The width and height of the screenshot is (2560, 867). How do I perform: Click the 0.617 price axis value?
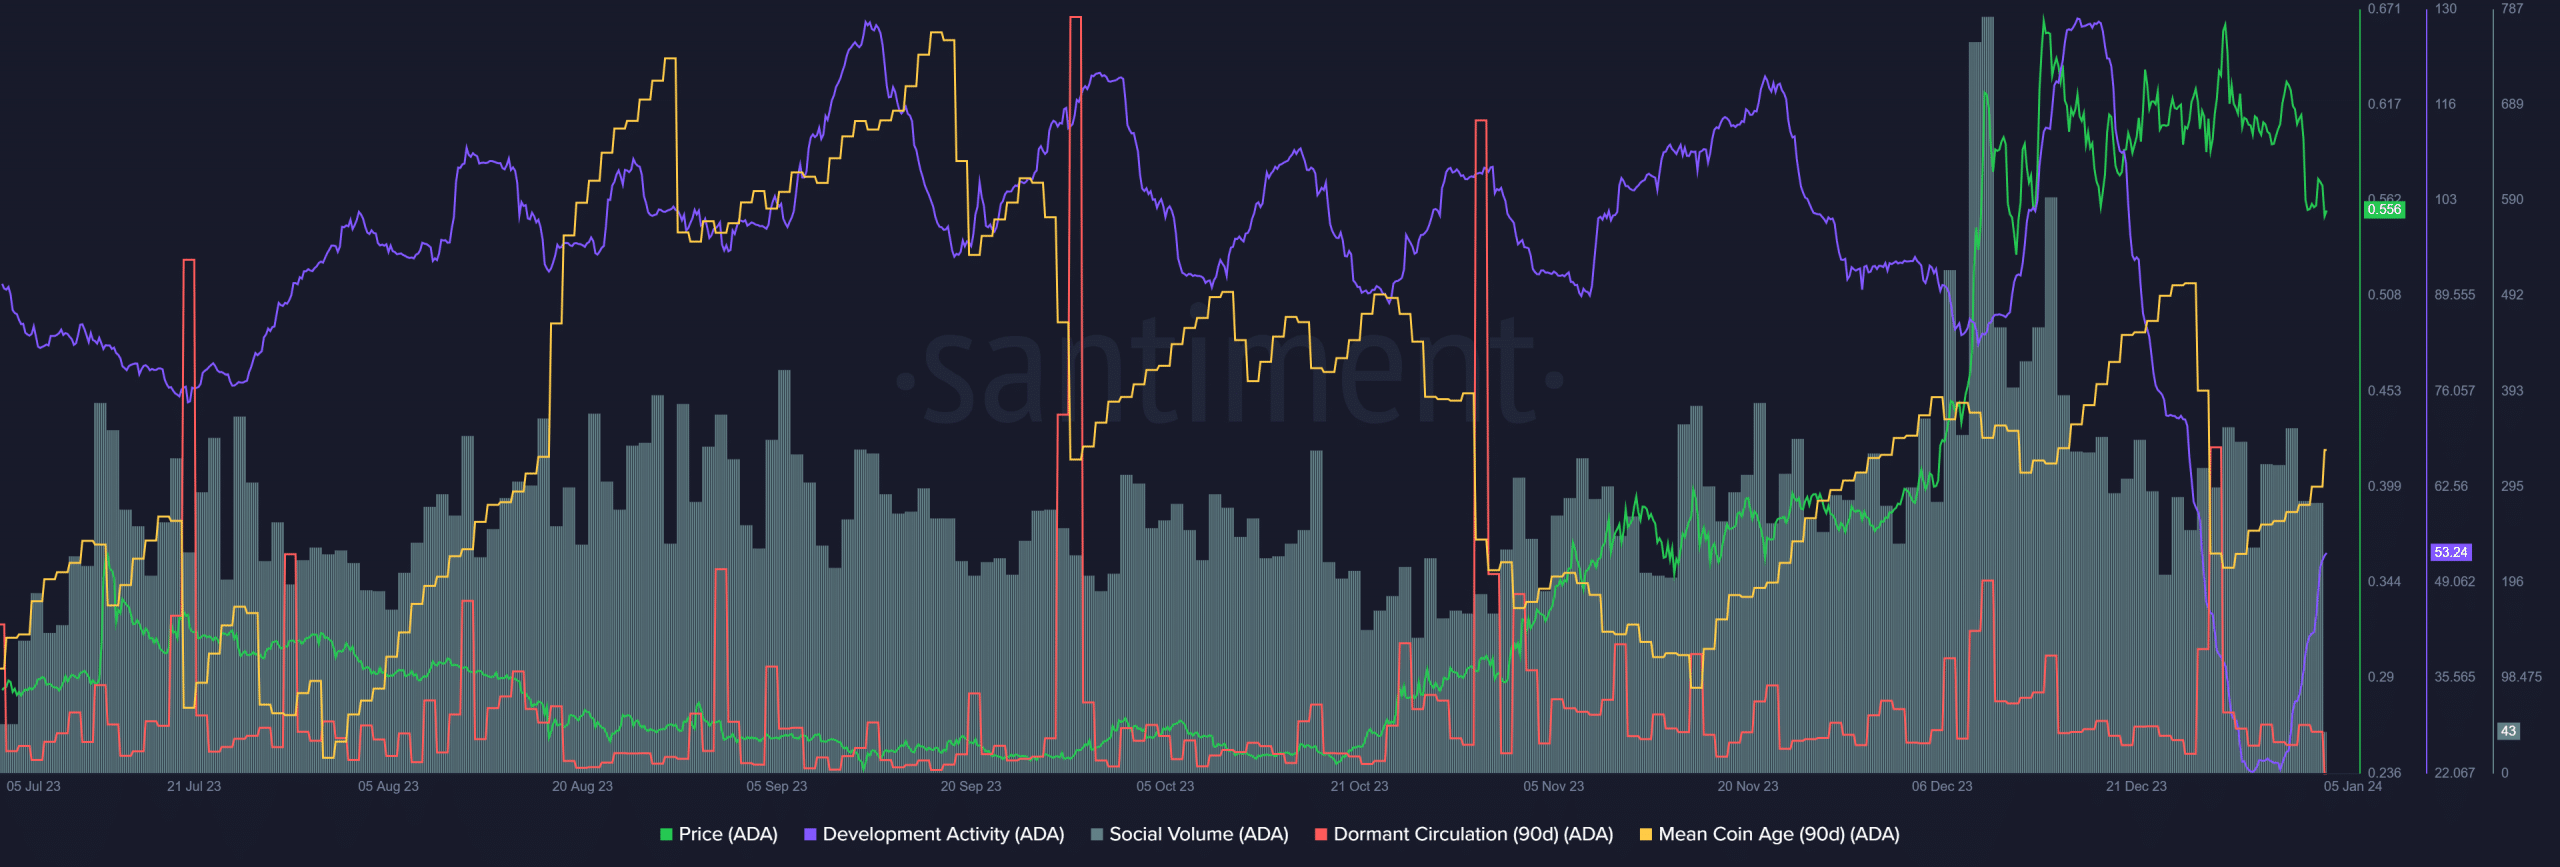click(2384, 104)
